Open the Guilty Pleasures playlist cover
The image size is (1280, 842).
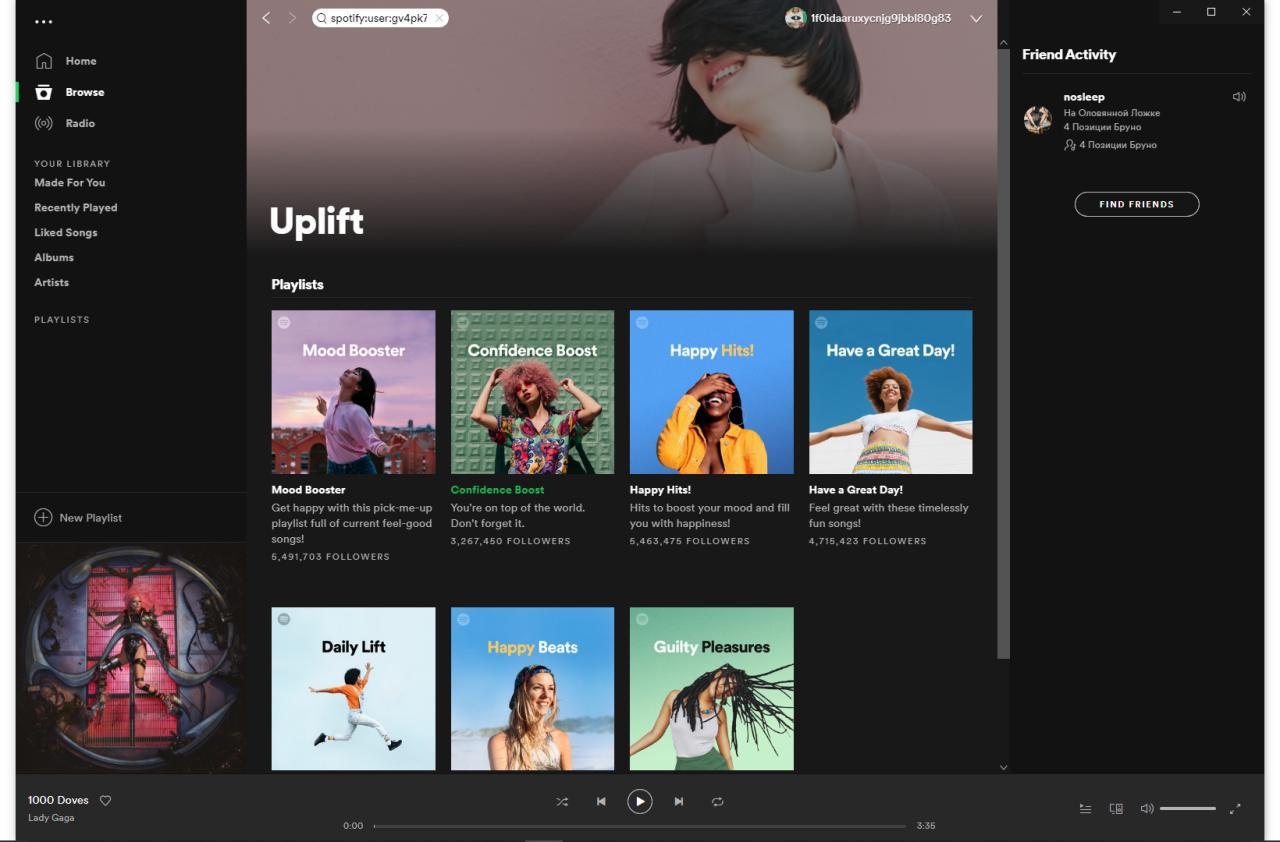[x=711, y=689]
